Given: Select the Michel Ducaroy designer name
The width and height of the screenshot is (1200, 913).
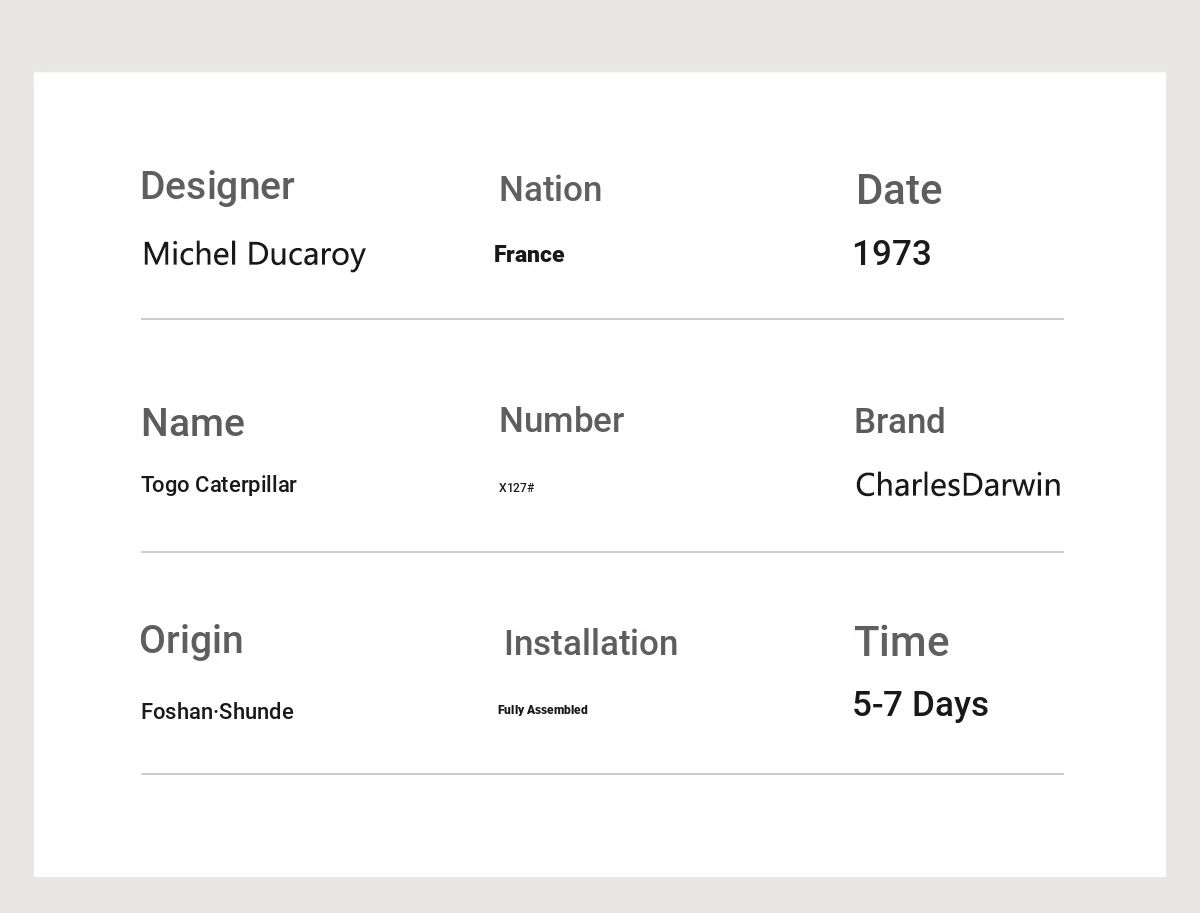Looking at the screenshot, I should pos(254,254).
